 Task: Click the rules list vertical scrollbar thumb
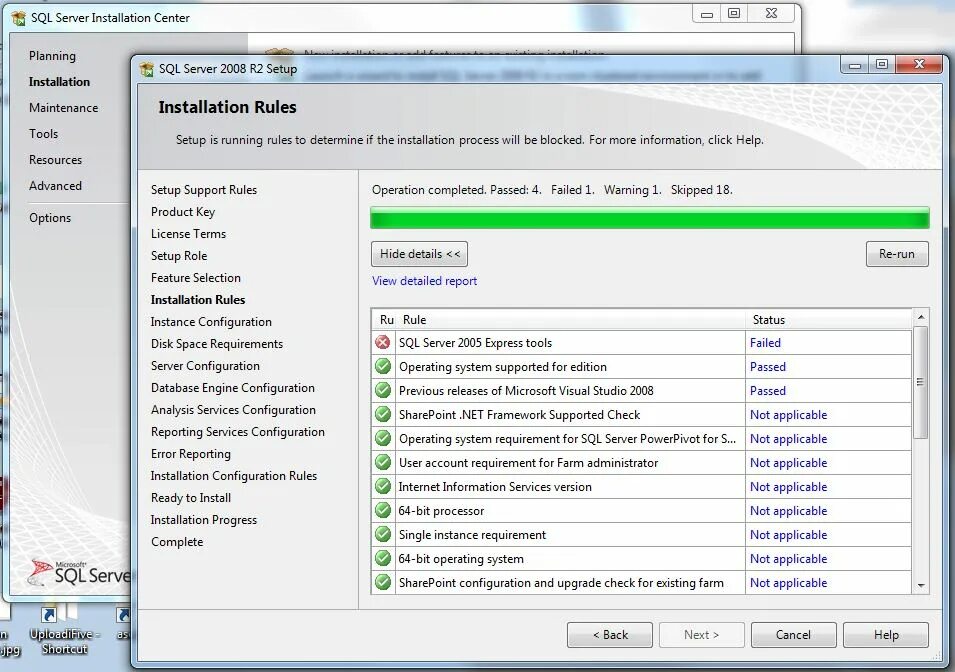(921, 382)
